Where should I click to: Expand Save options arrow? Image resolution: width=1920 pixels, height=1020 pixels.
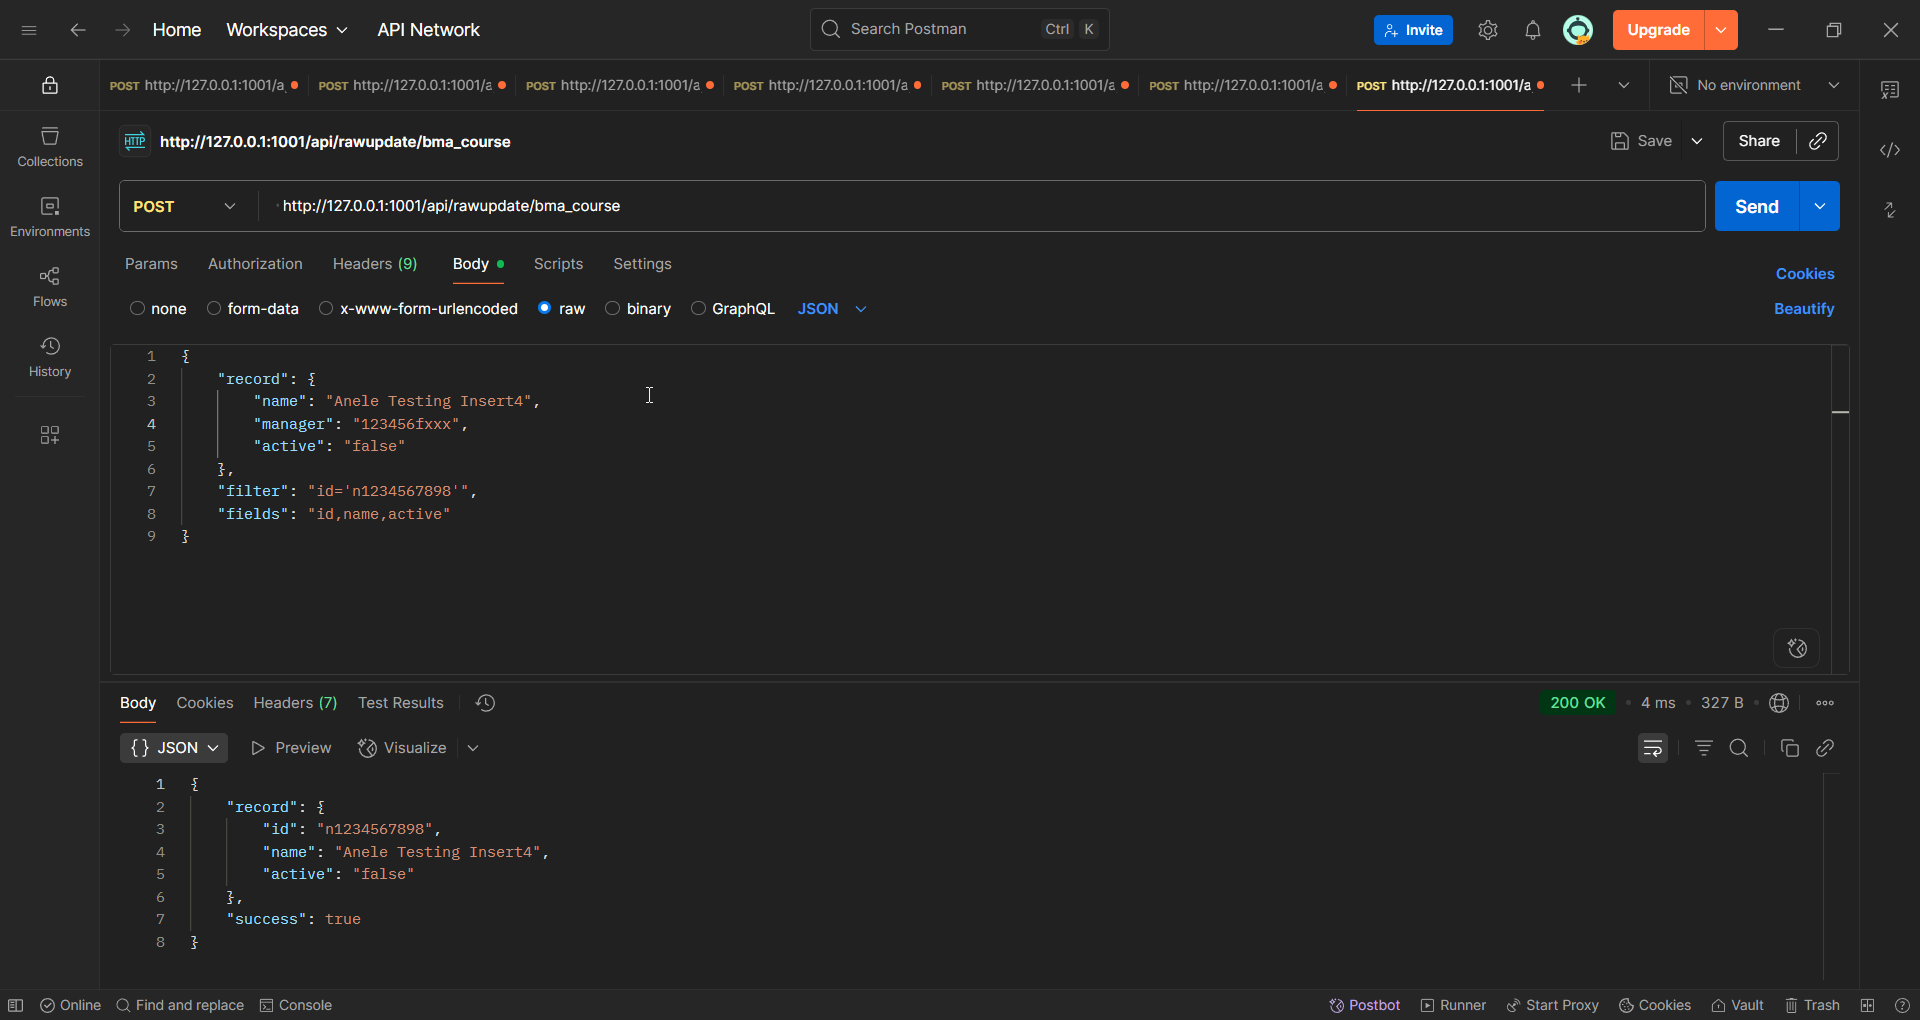(x=1697, y=141)
